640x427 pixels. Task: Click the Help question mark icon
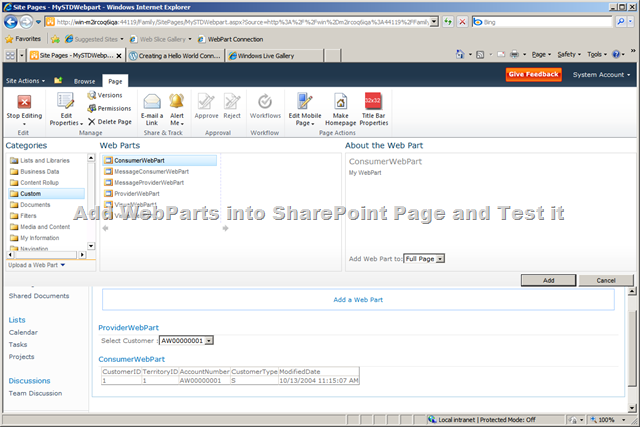click(x=616, y=54)
